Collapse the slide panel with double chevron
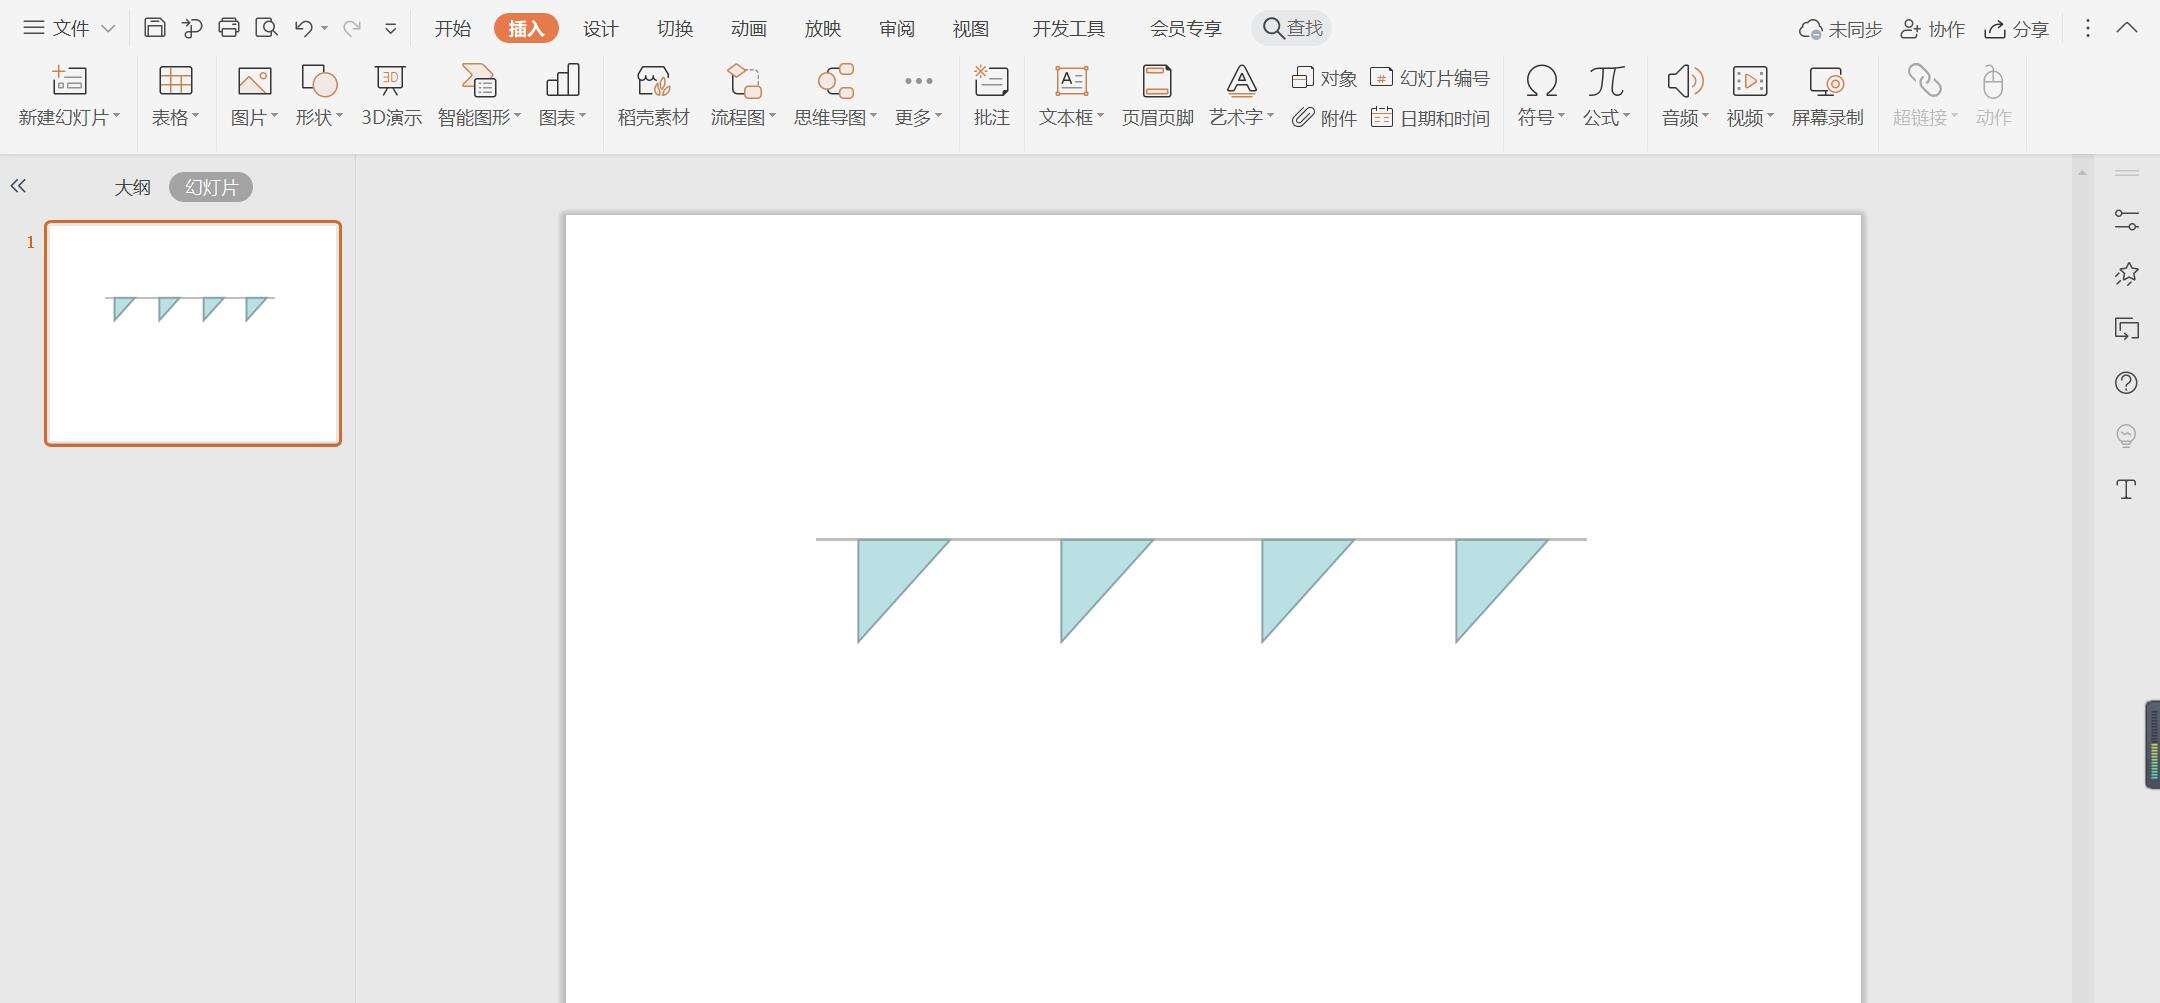2160x1003 pixels. (x=18, y=186)
